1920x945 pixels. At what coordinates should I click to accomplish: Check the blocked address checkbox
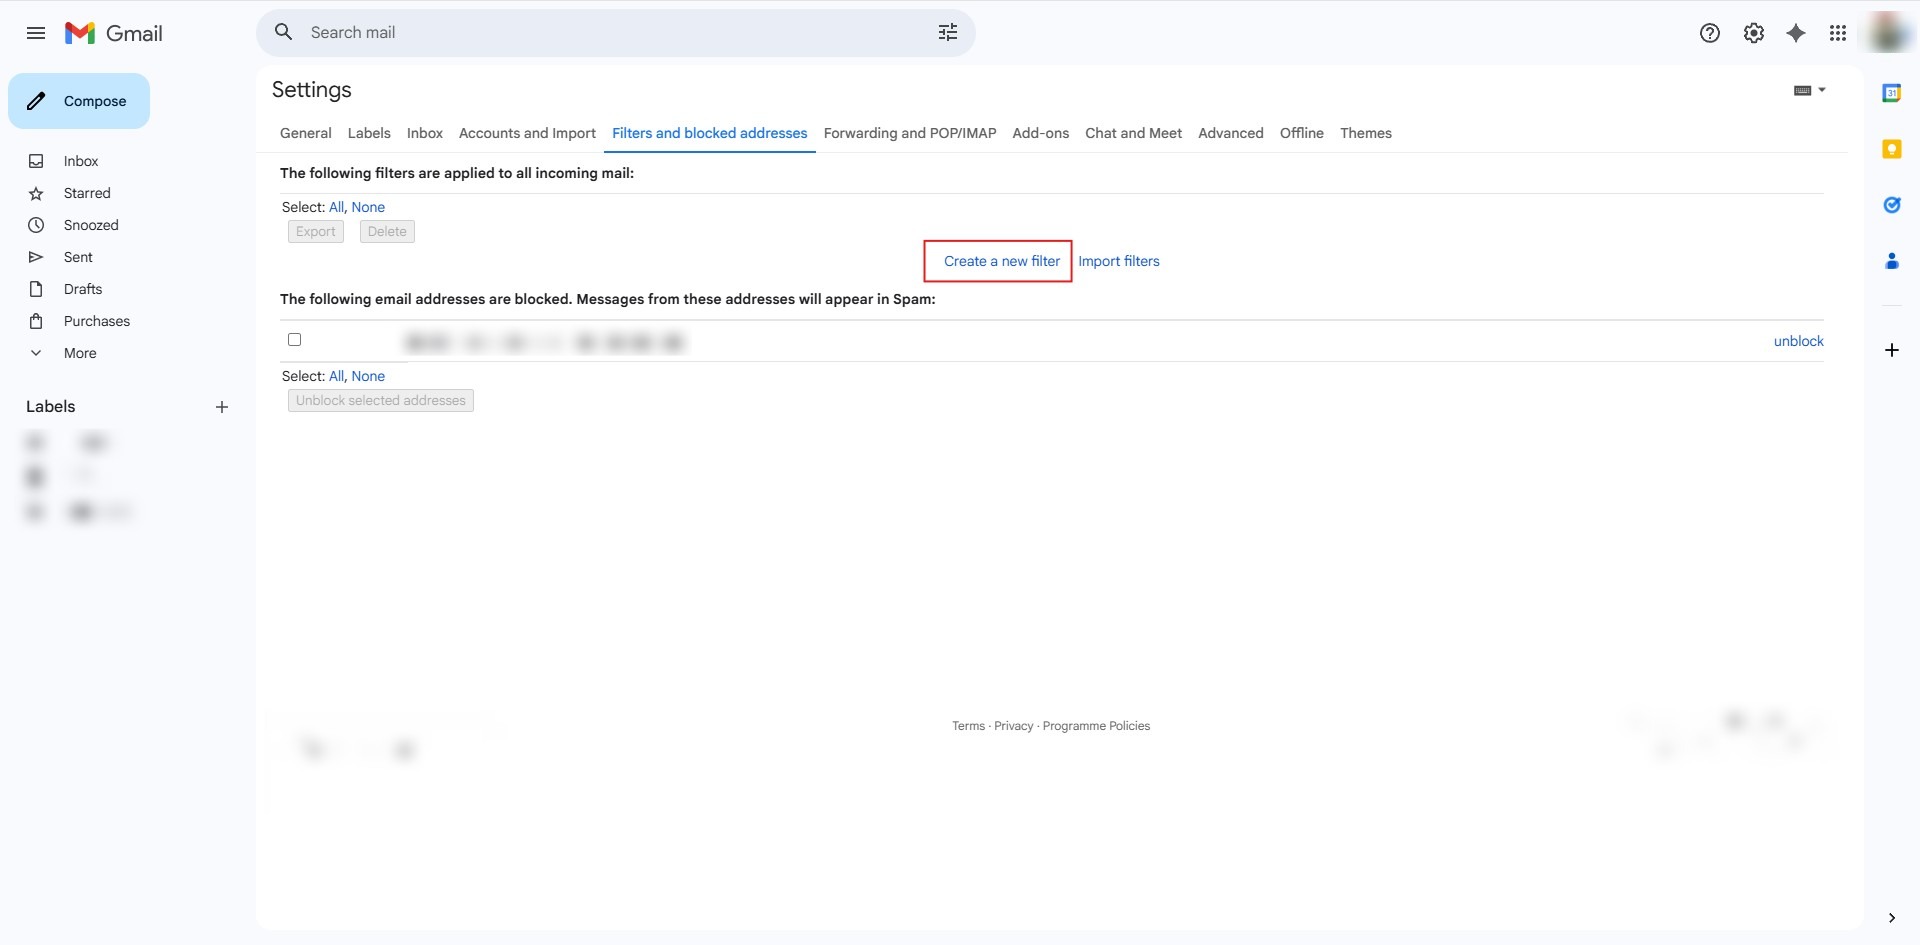click(x=294, y=340)
